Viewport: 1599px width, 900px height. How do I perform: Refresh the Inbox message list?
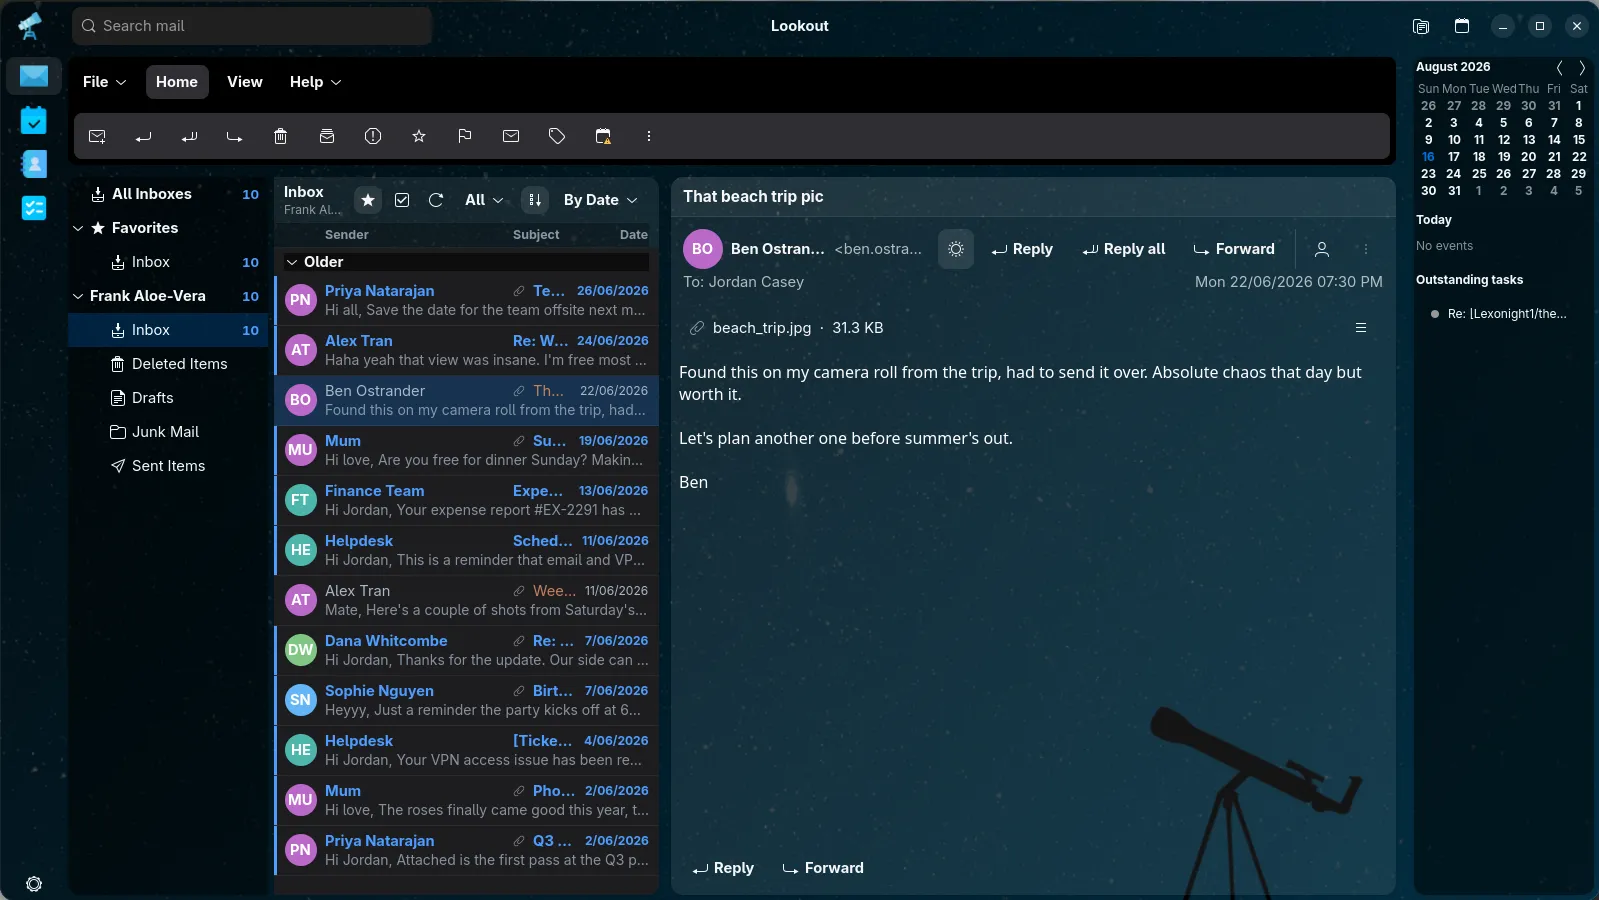click(x=436, y=200)
